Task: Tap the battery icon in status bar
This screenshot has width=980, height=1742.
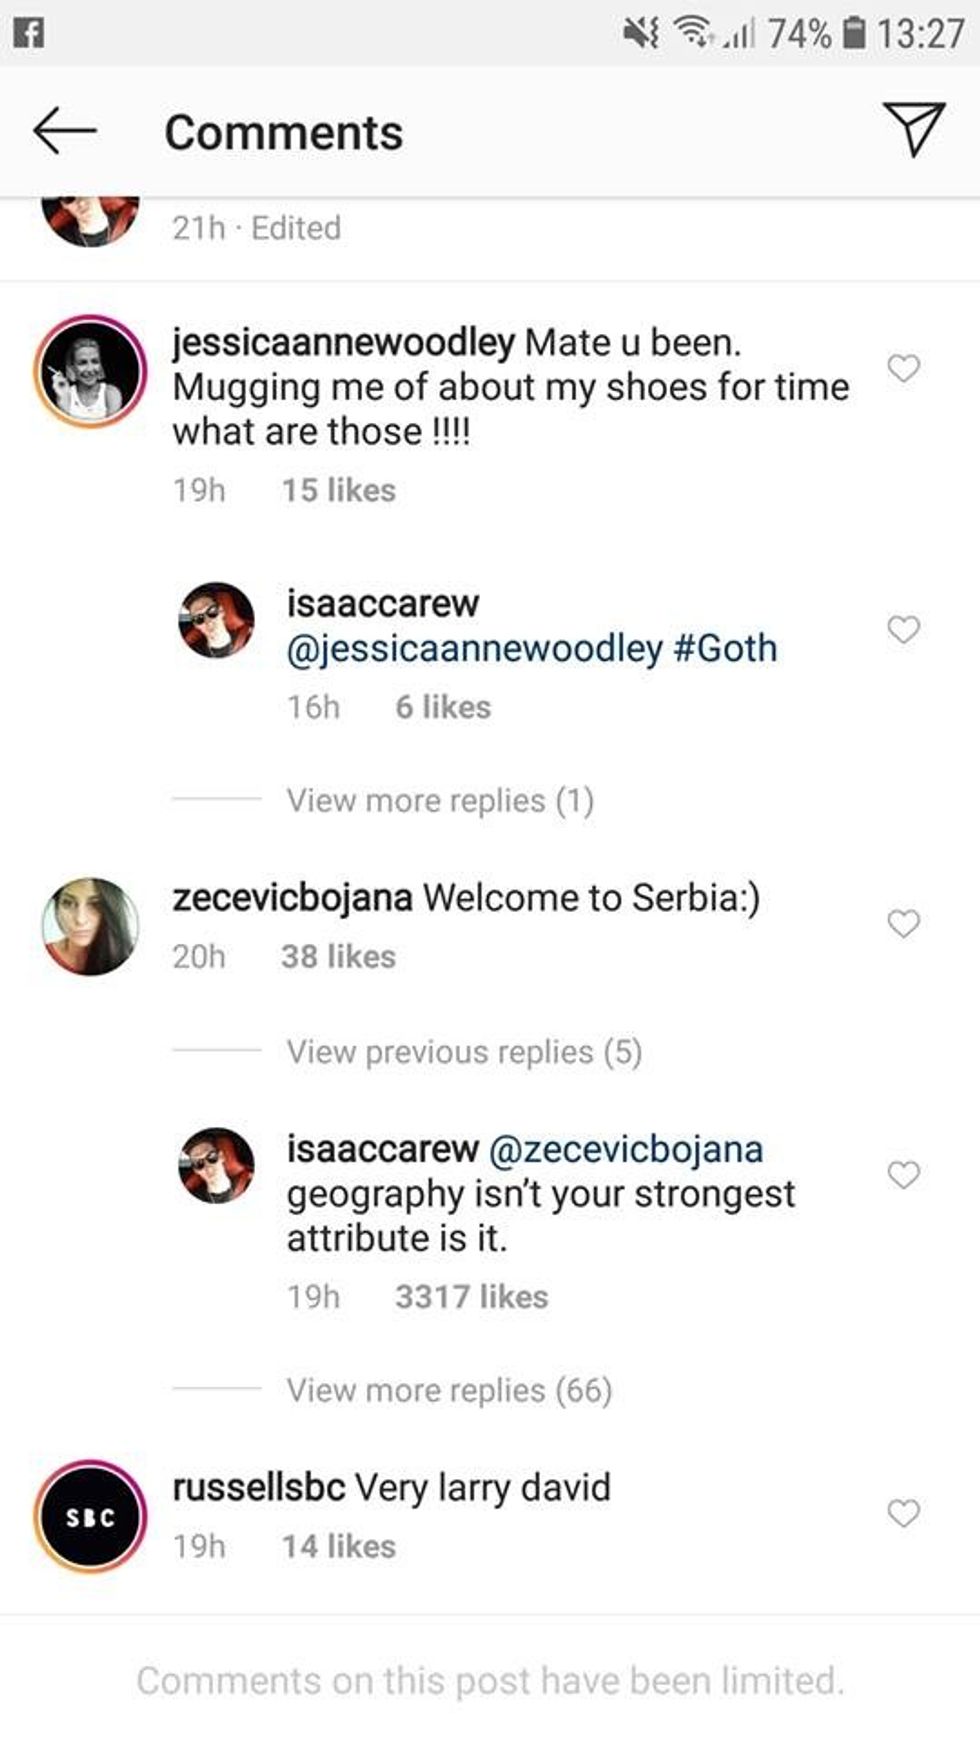Action: (853, 34)
